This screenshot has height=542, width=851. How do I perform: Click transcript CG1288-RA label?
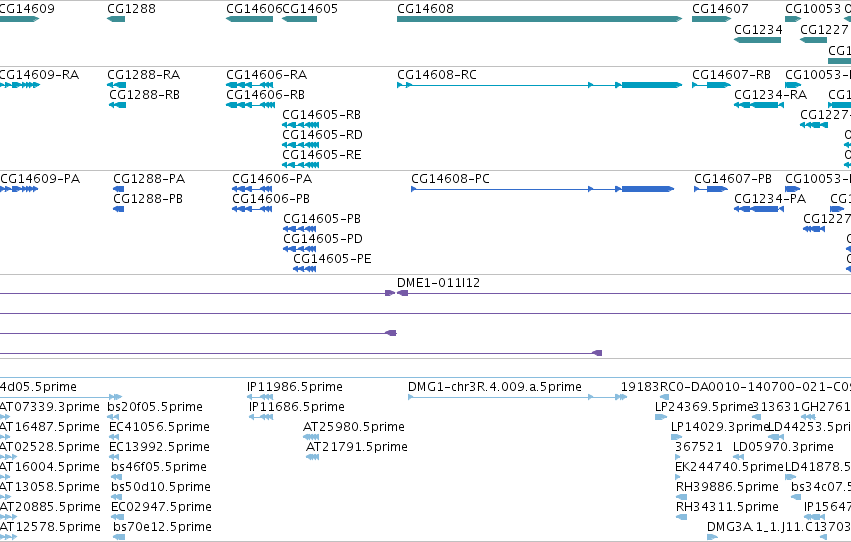click(144, 75)
